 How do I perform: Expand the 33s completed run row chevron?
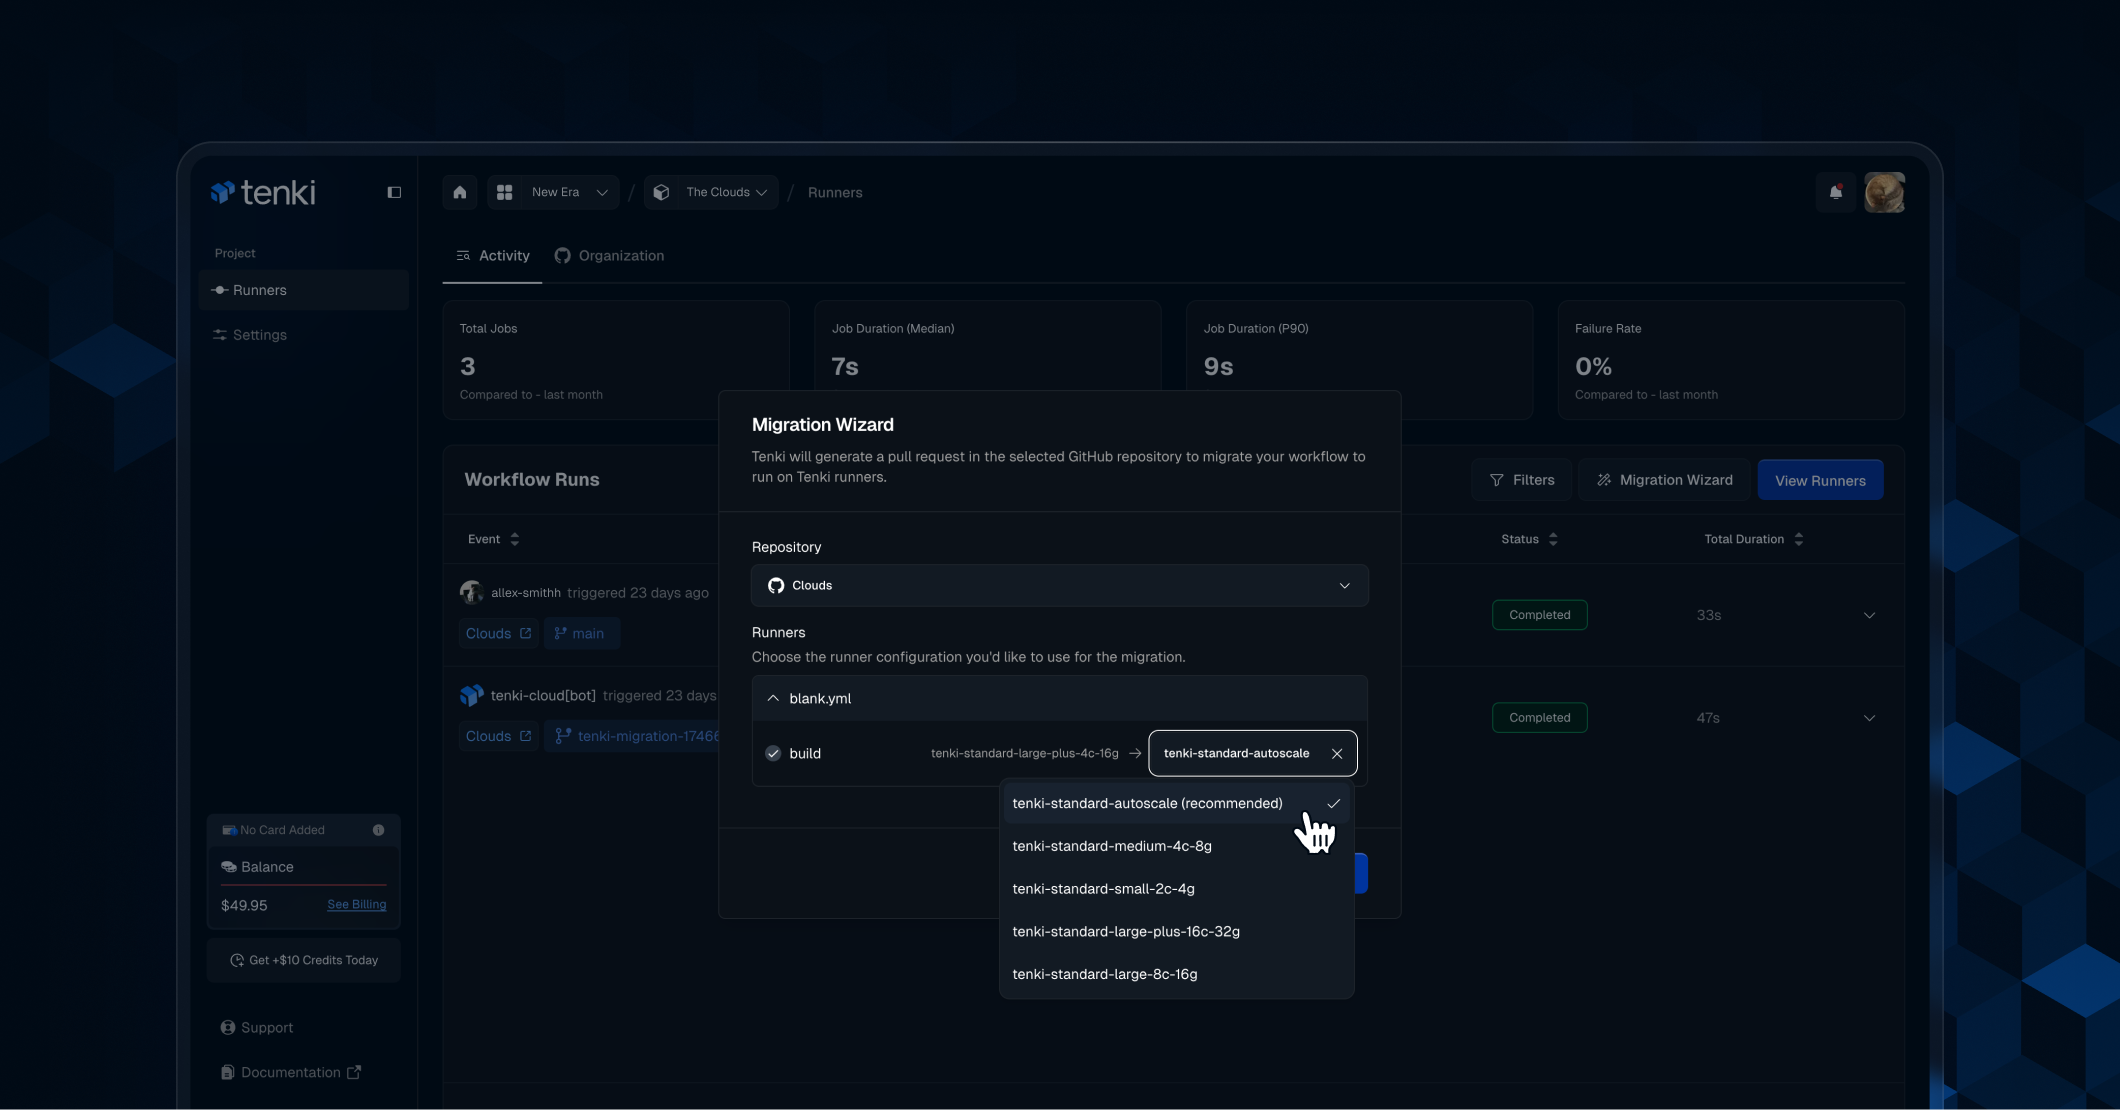tap(1869, 615)
